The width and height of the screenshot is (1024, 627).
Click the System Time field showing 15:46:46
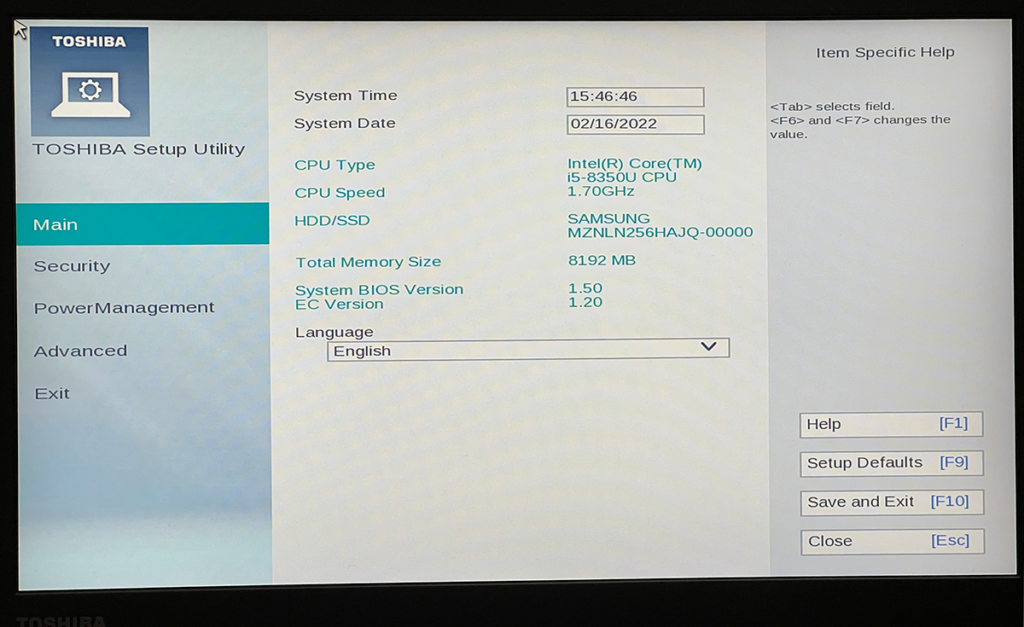point(635,97)
